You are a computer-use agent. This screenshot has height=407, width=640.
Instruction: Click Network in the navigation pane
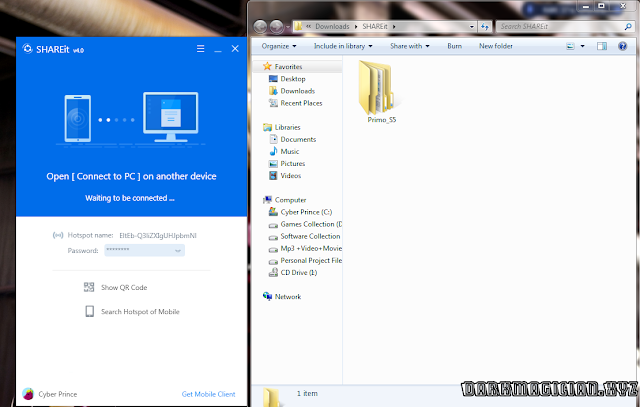(288, 297)
